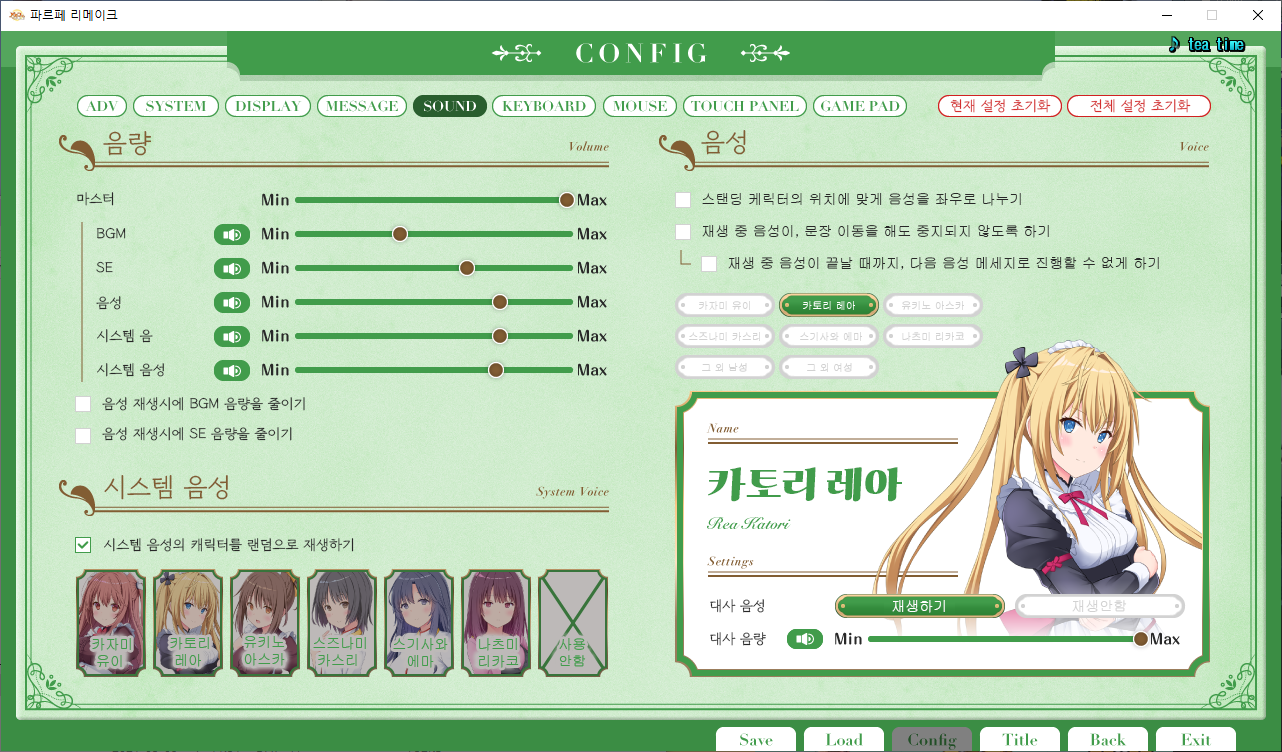Select 카자미 유이 system voice portrait
The height and width of the screenshot is (752, 1282).
[x=111, y=622]
